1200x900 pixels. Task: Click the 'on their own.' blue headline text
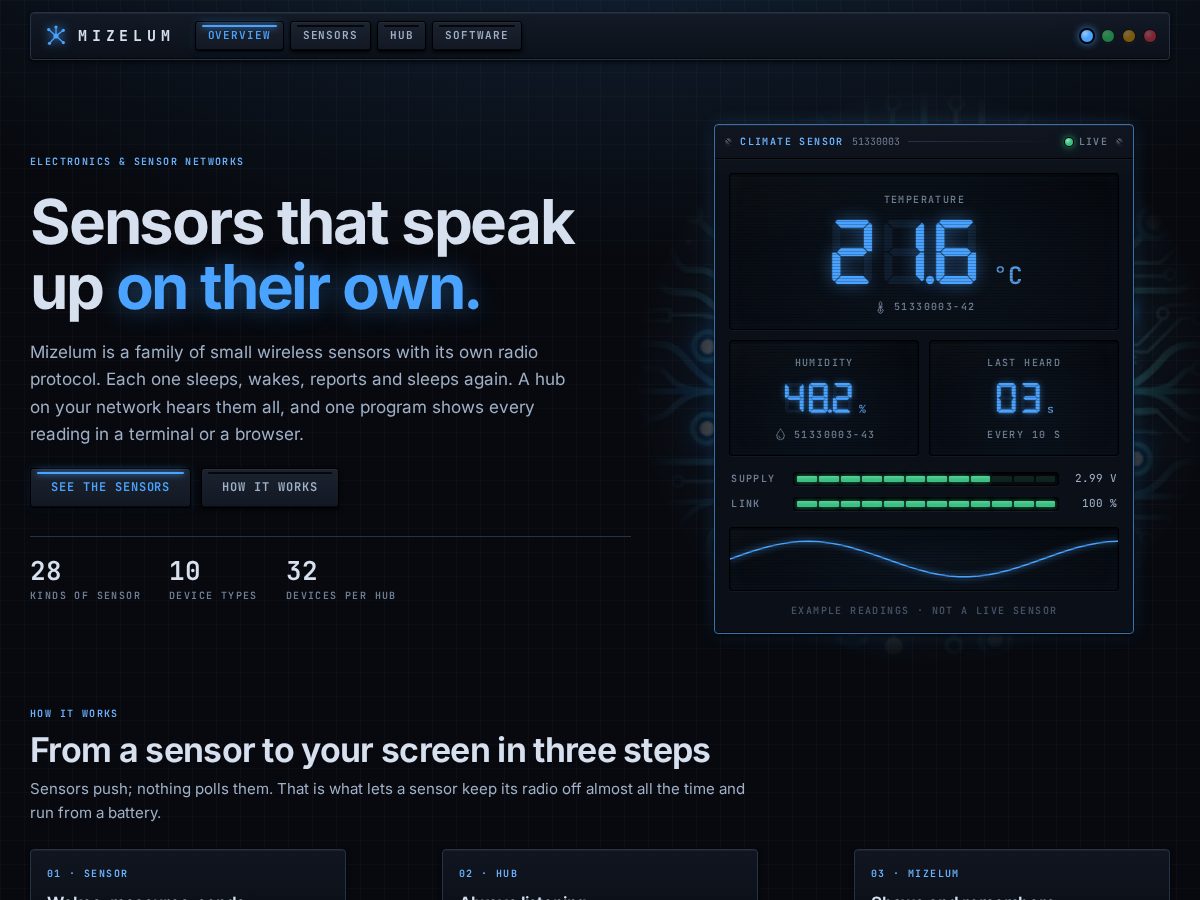298,288
